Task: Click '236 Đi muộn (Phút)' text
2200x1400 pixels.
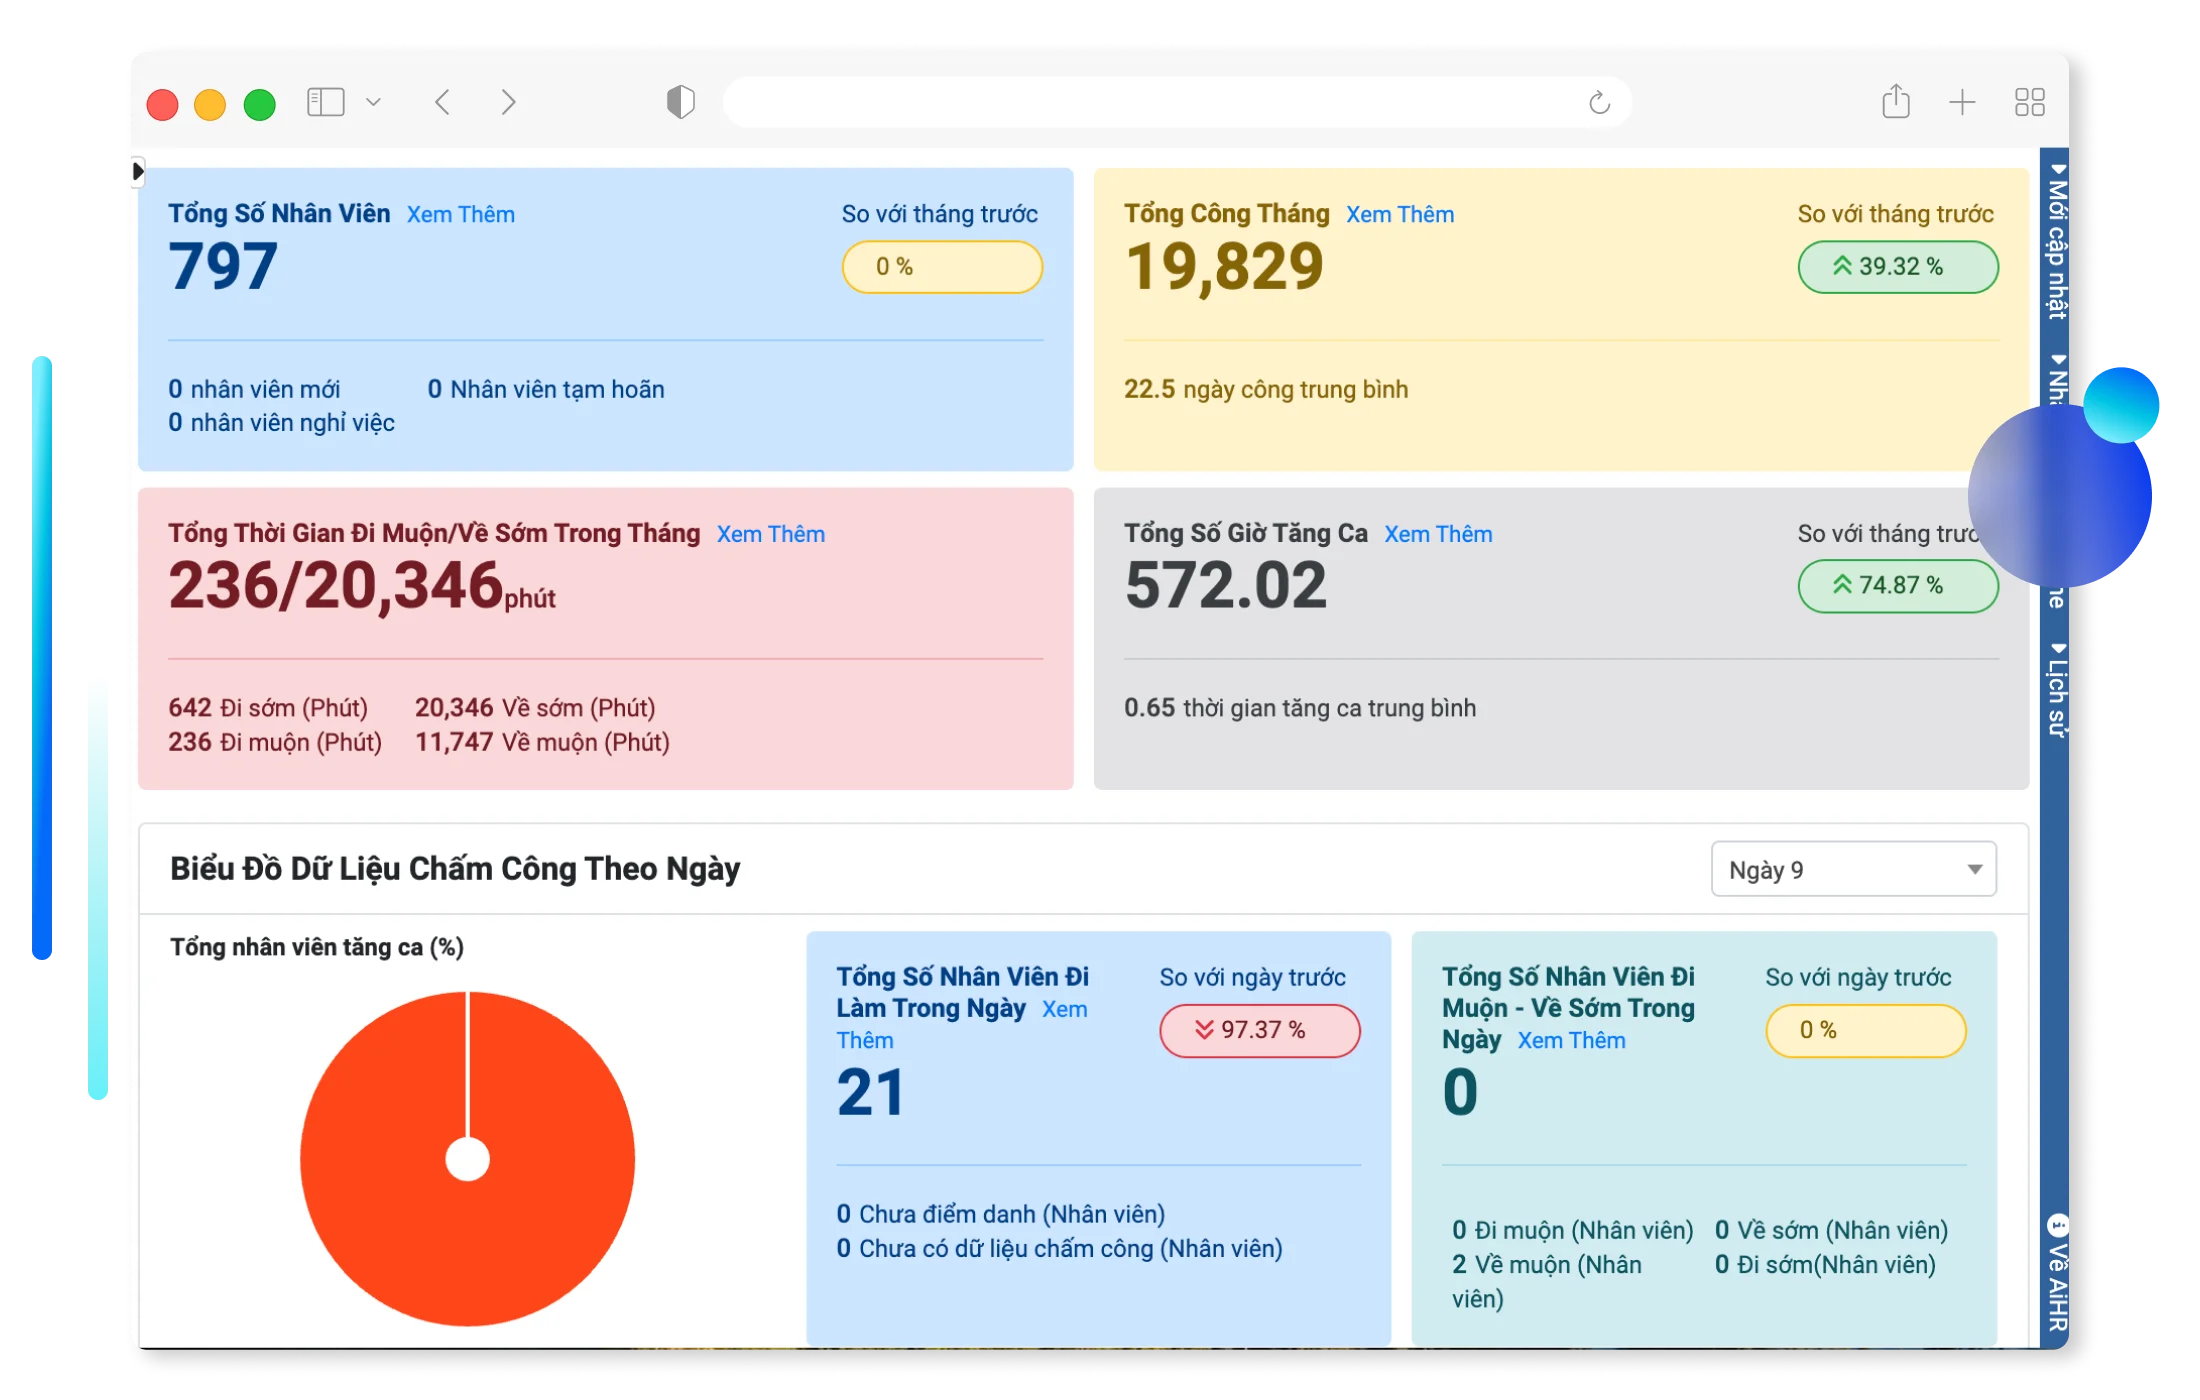Action: point(275,742)
